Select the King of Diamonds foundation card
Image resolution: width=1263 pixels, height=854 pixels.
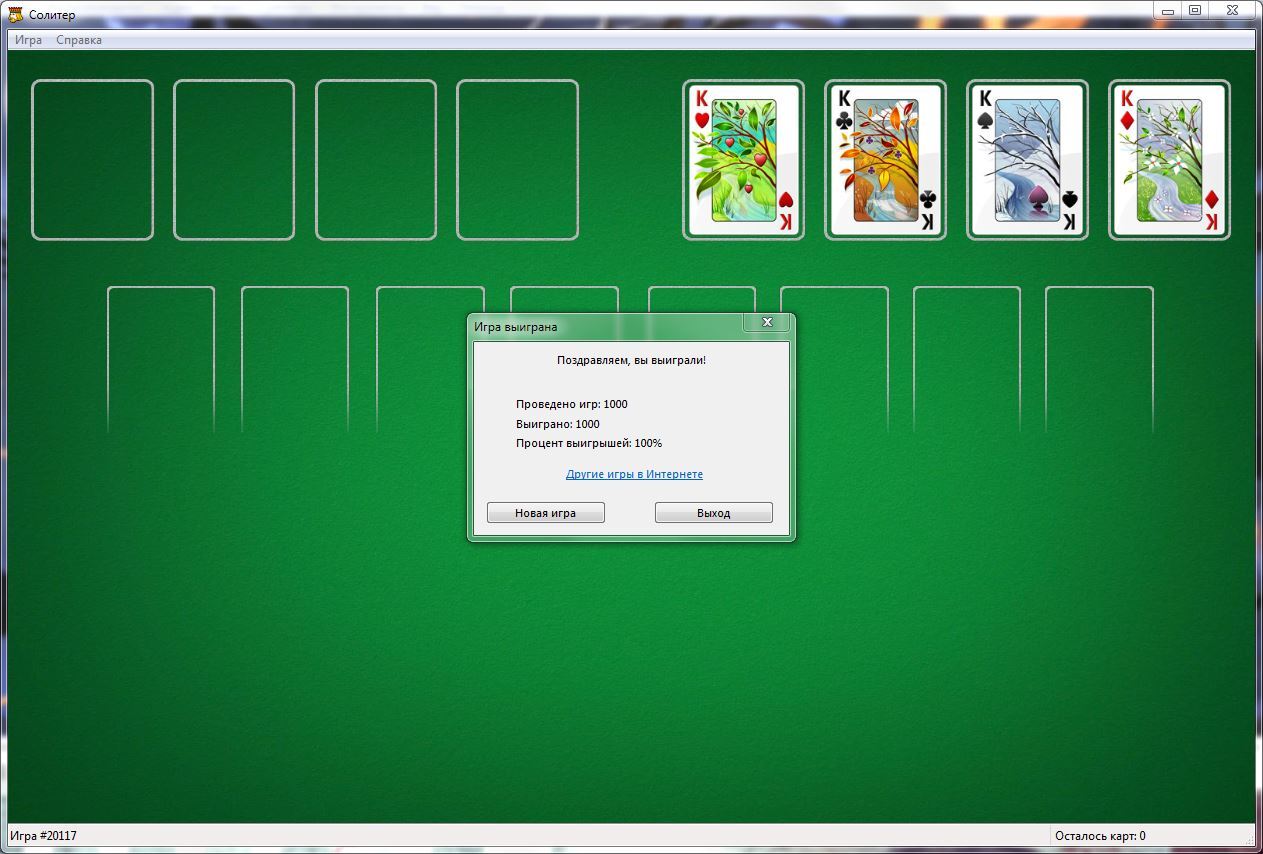1169,160
